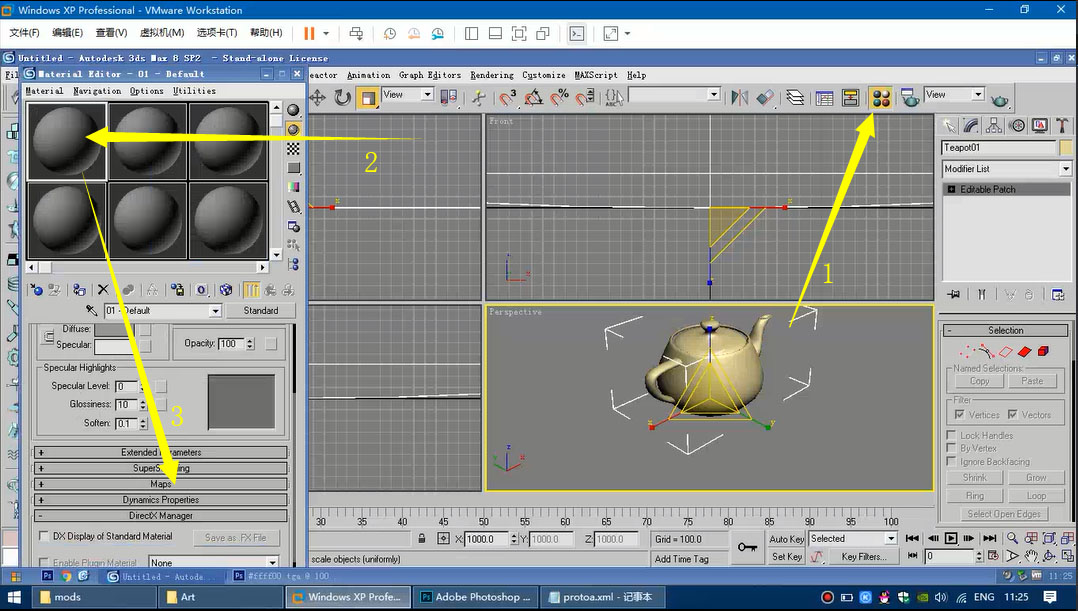Click Get Material icon in Material Editor

click(36, 290)
